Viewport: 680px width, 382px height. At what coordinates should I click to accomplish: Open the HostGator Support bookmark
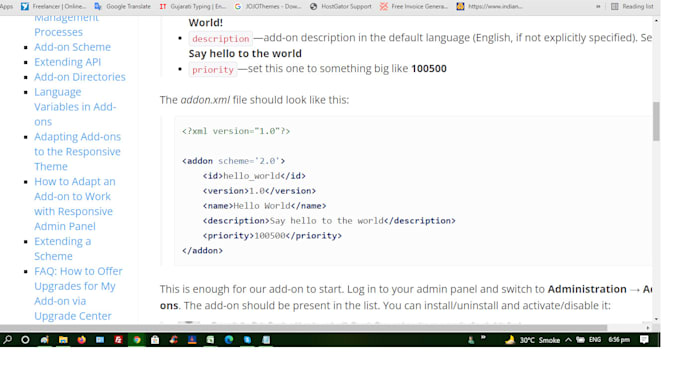340,7
